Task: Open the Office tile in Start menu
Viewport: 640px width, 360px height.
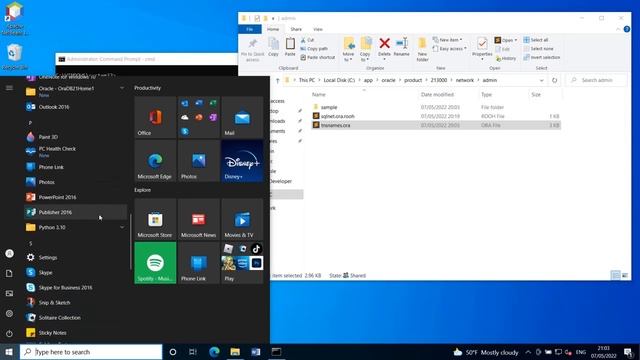Action: click(155, 117)
